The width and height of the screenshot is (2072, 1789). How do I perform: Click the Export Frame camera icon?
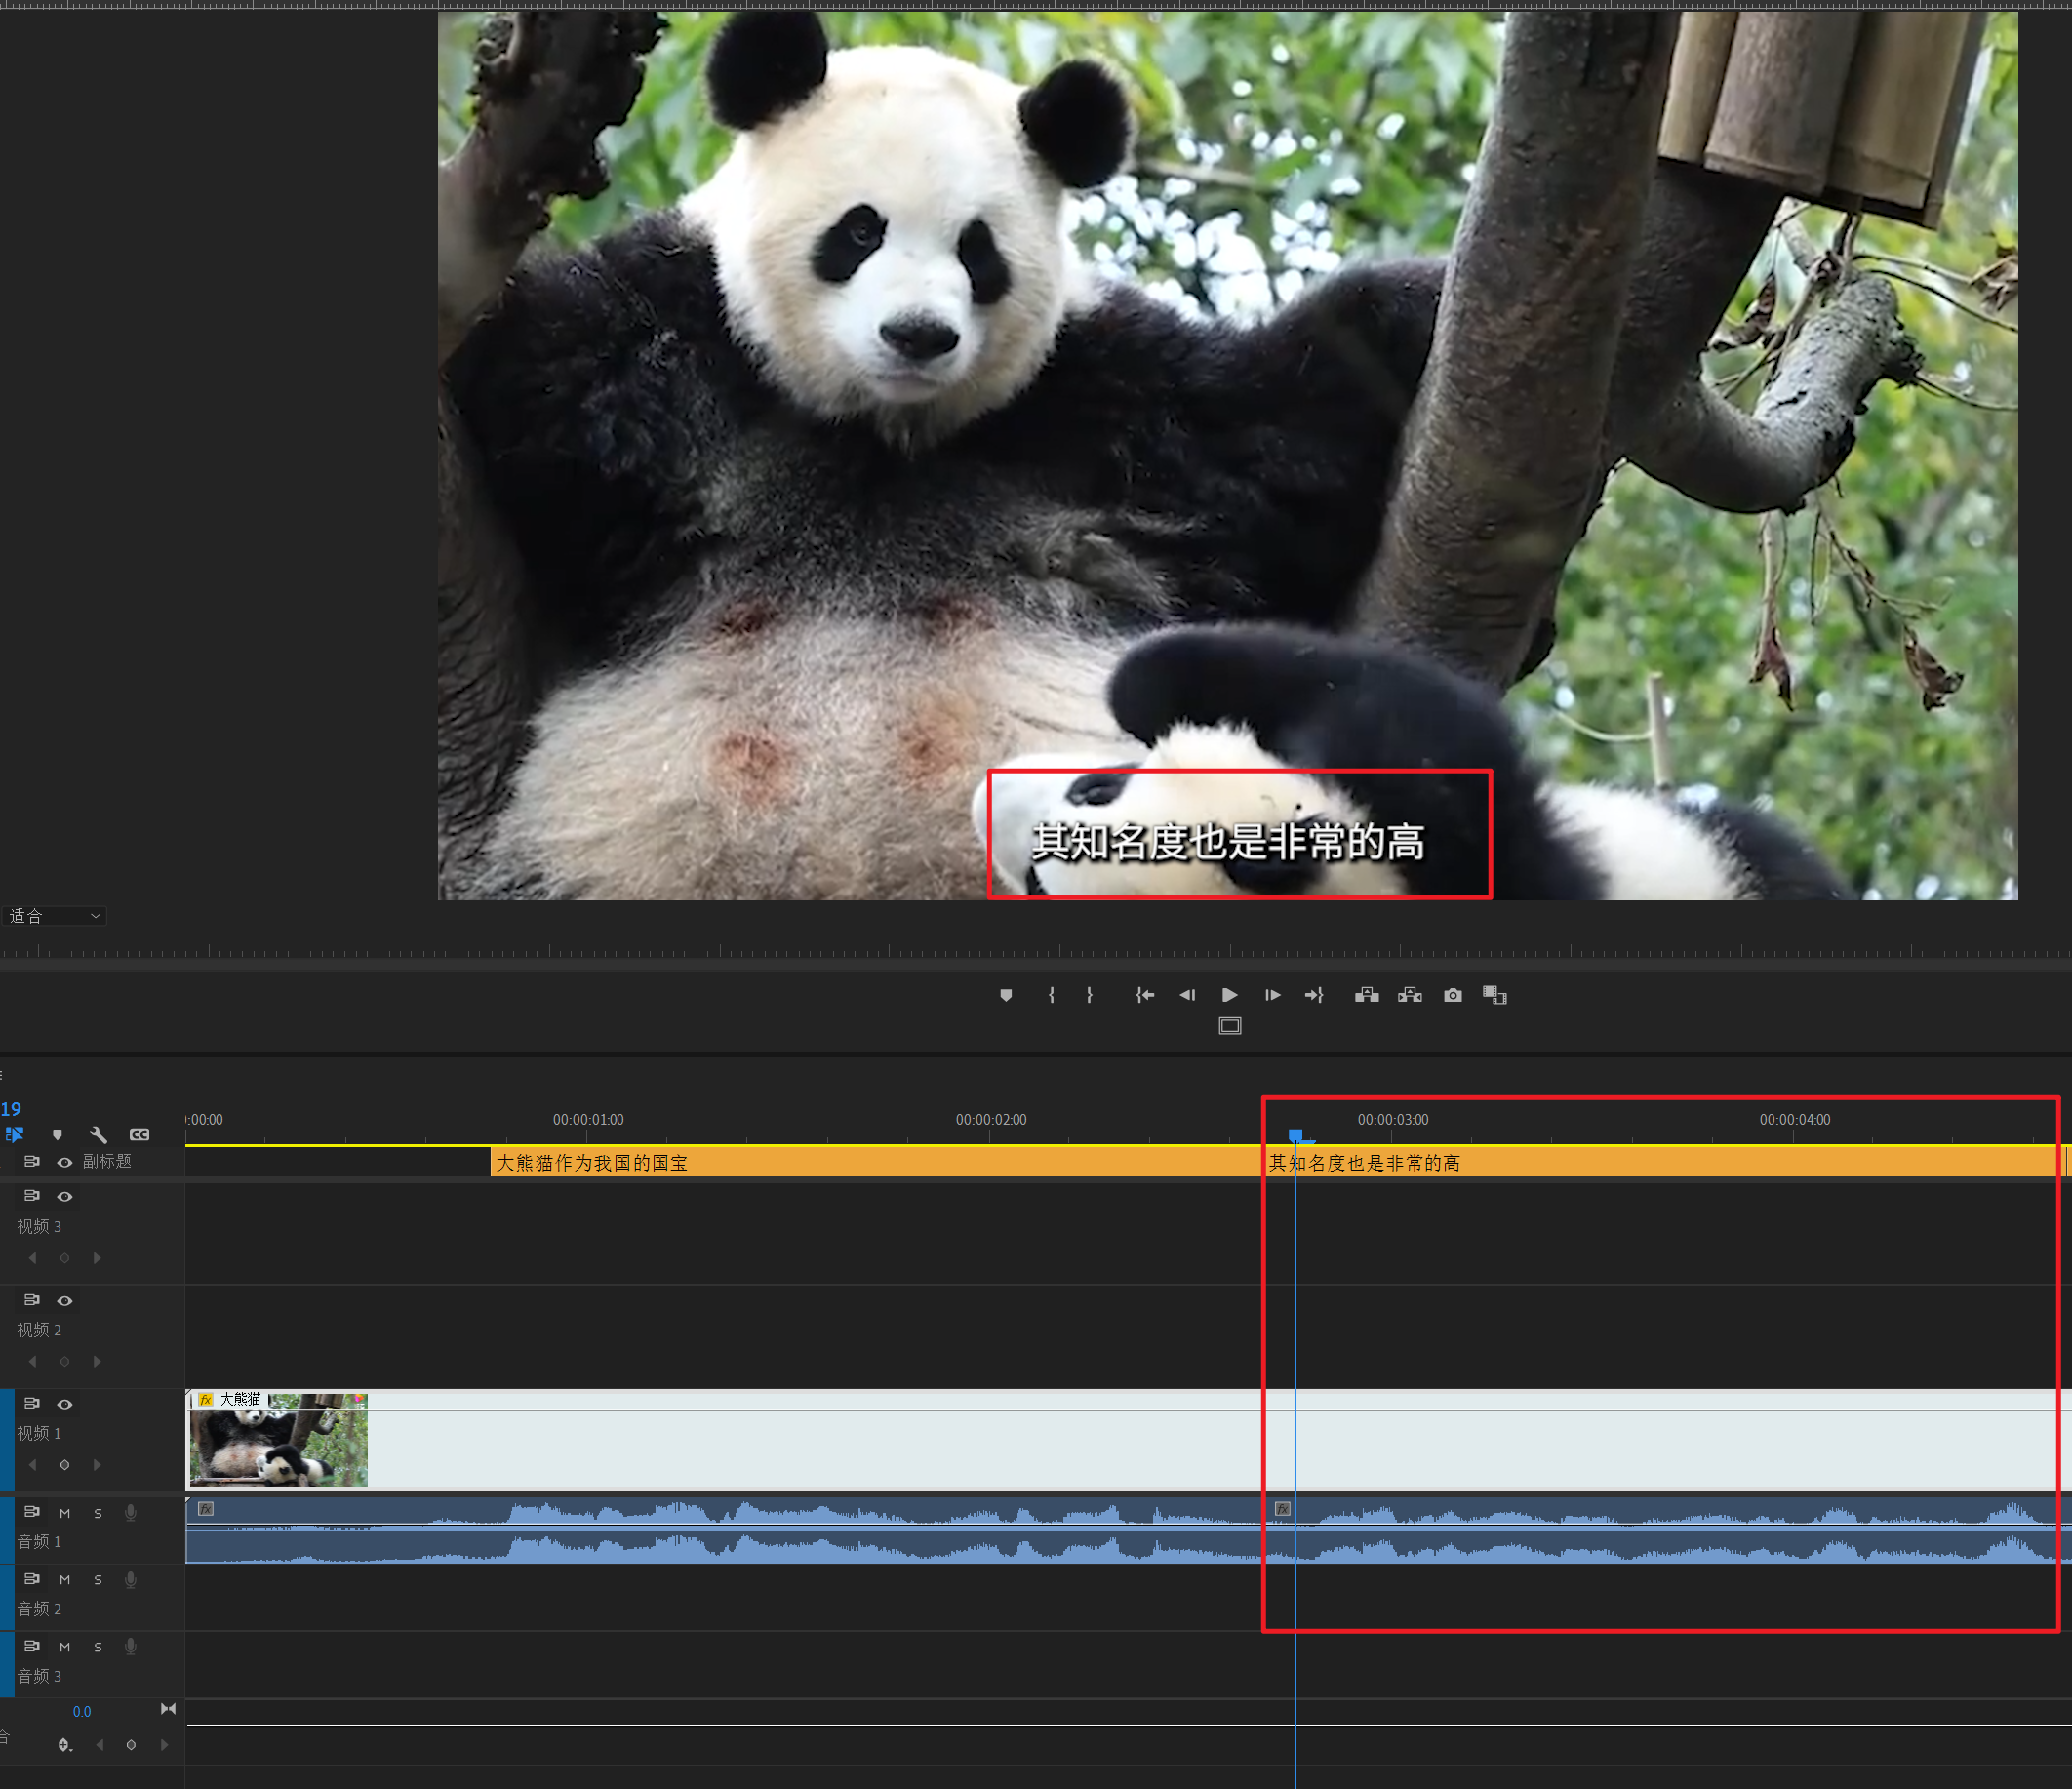1453,995
